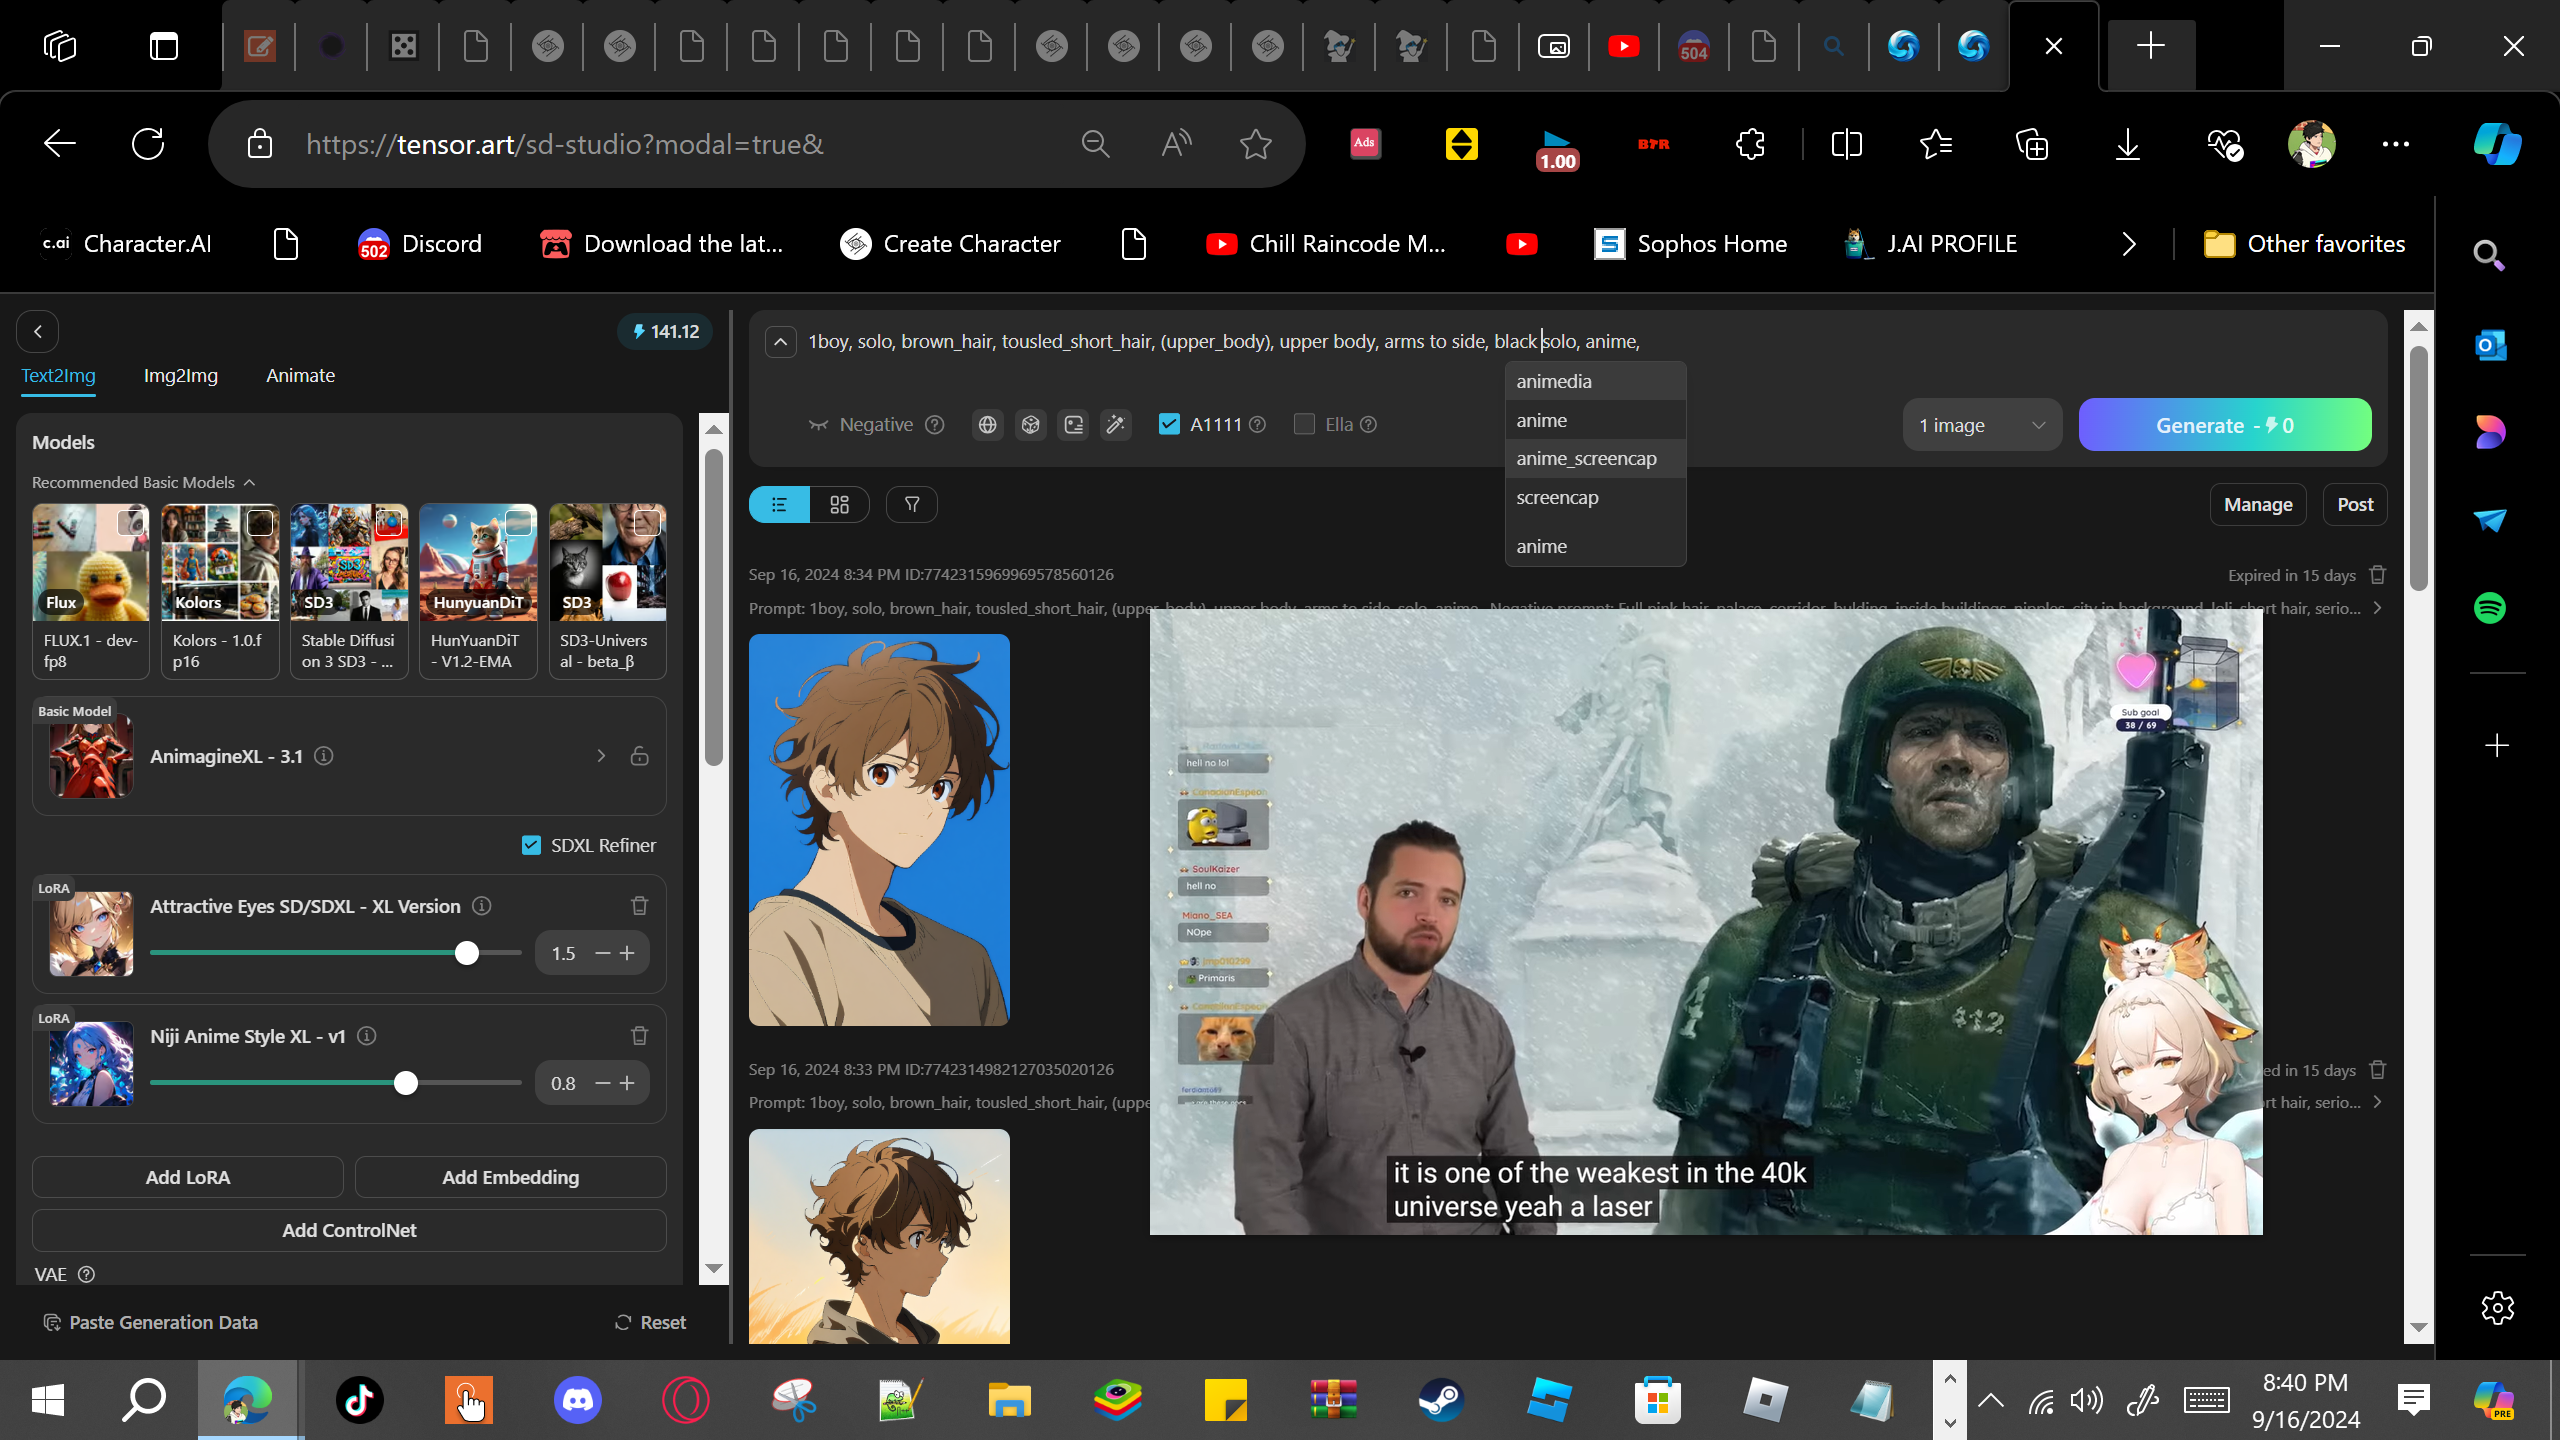This screenshot has height=1440, width=2560.
Task: Add this page to favorites star
Action: point(1256,144)
